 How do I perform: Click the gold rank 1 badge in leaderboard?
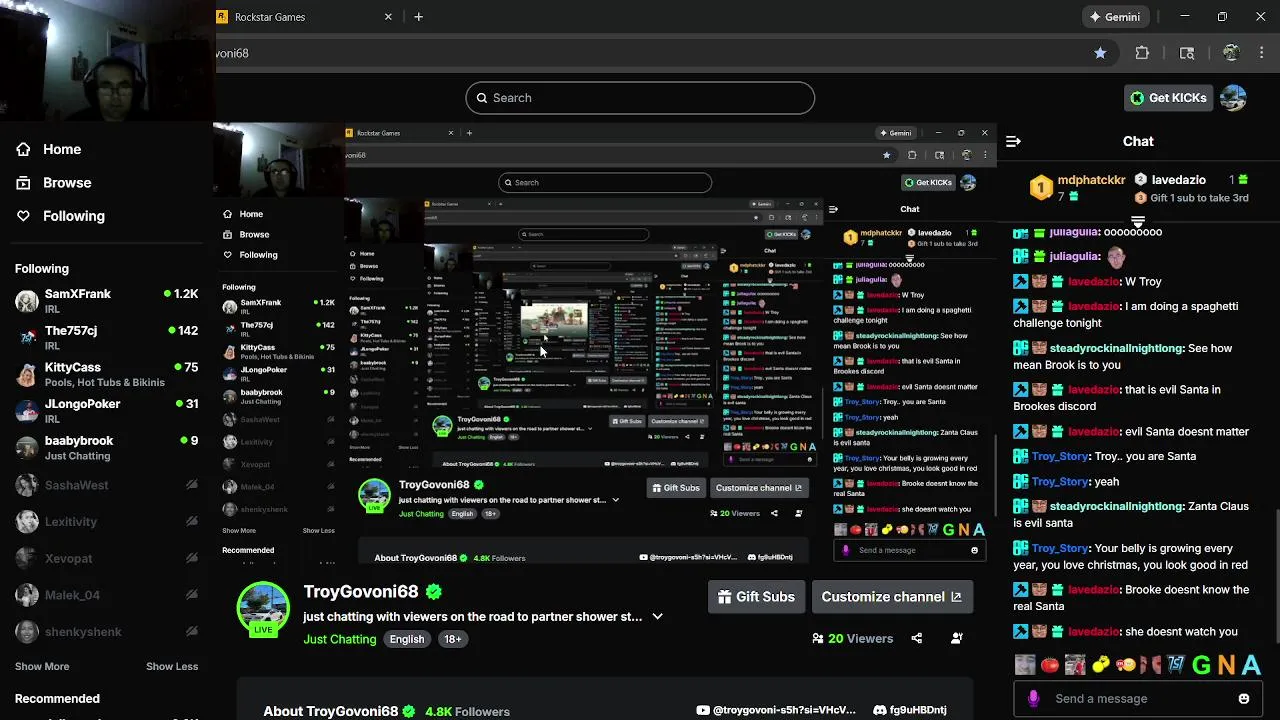tap(1041, 188)
